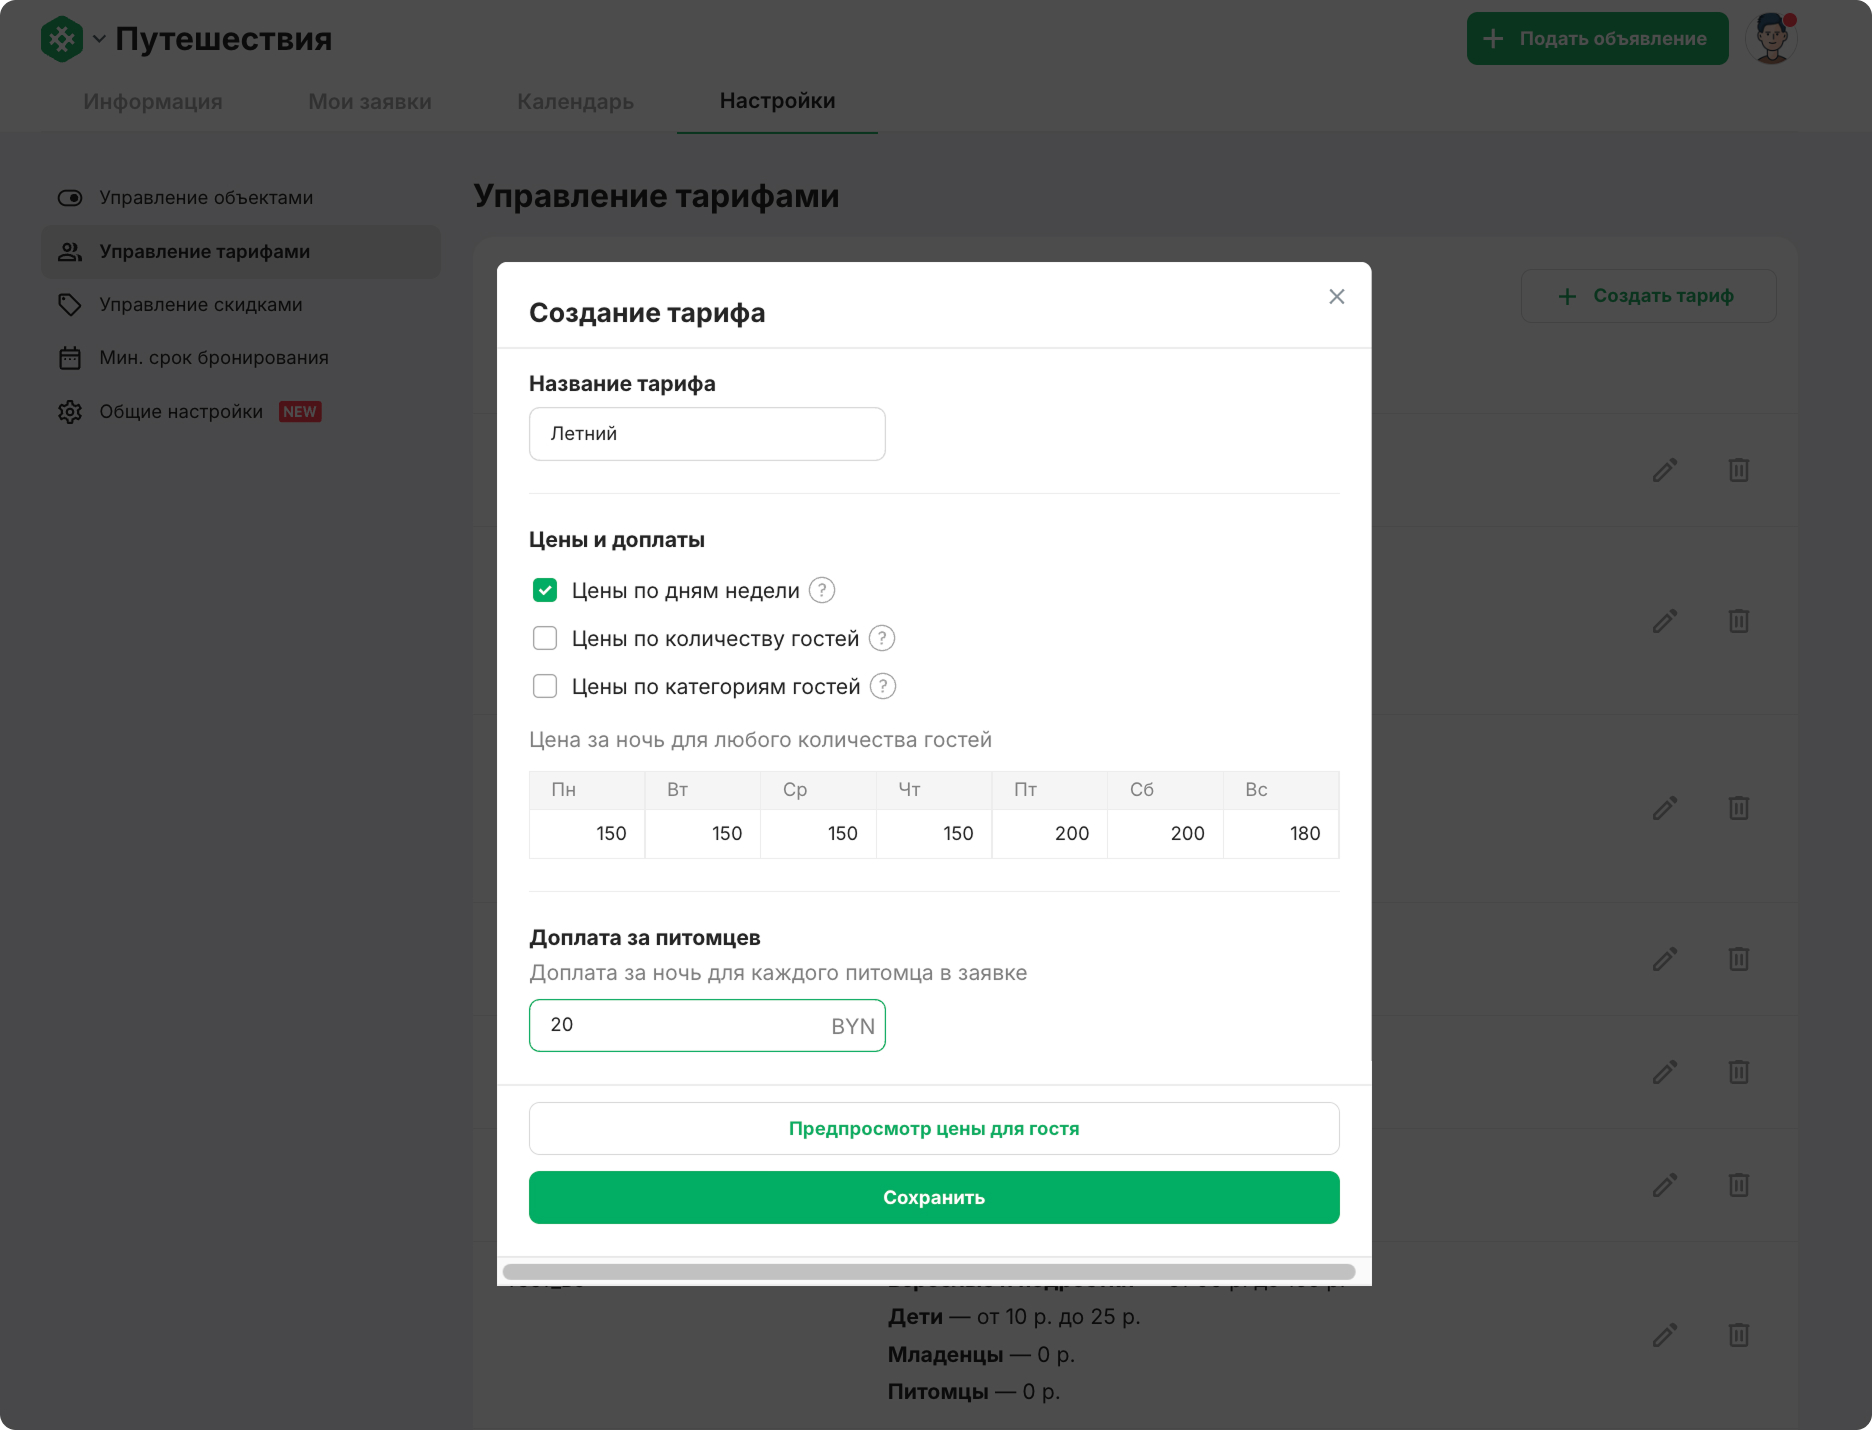Click the topmost trash delete icon
This screenshot has width=1872, height=1430.
(x=1739, y=470)
